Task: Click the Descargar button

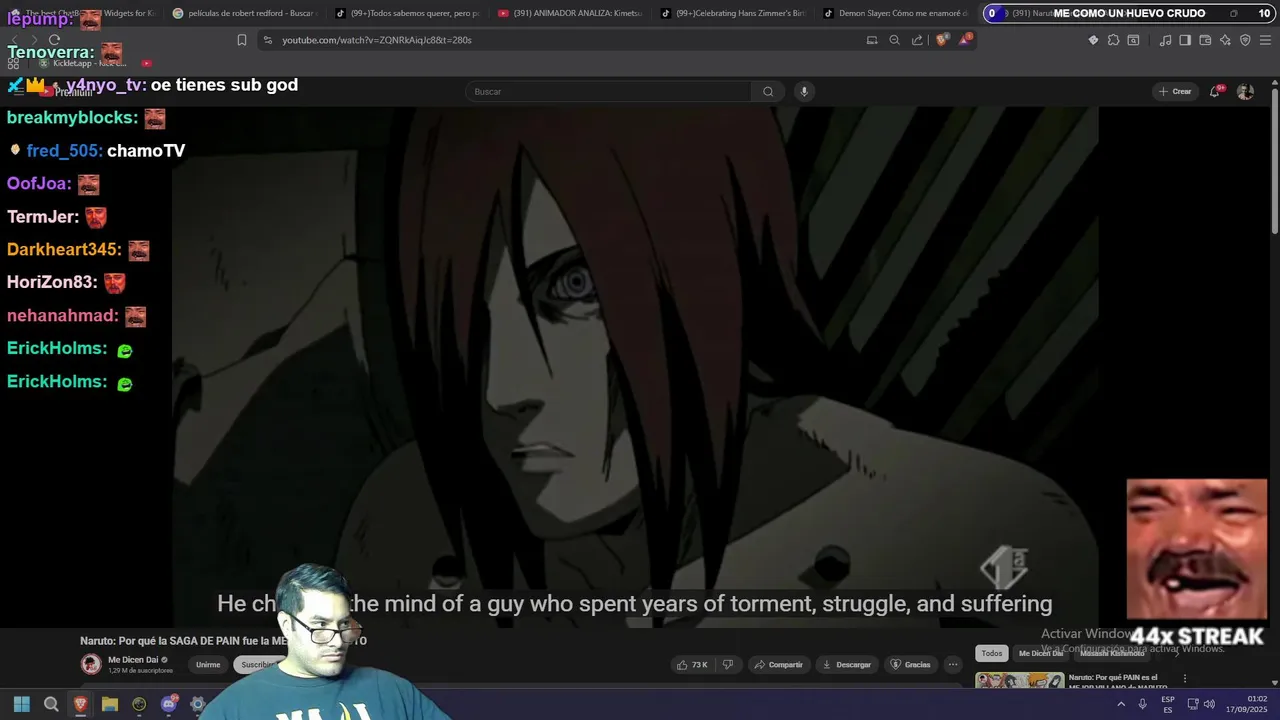Action: [x=846, y=664]
